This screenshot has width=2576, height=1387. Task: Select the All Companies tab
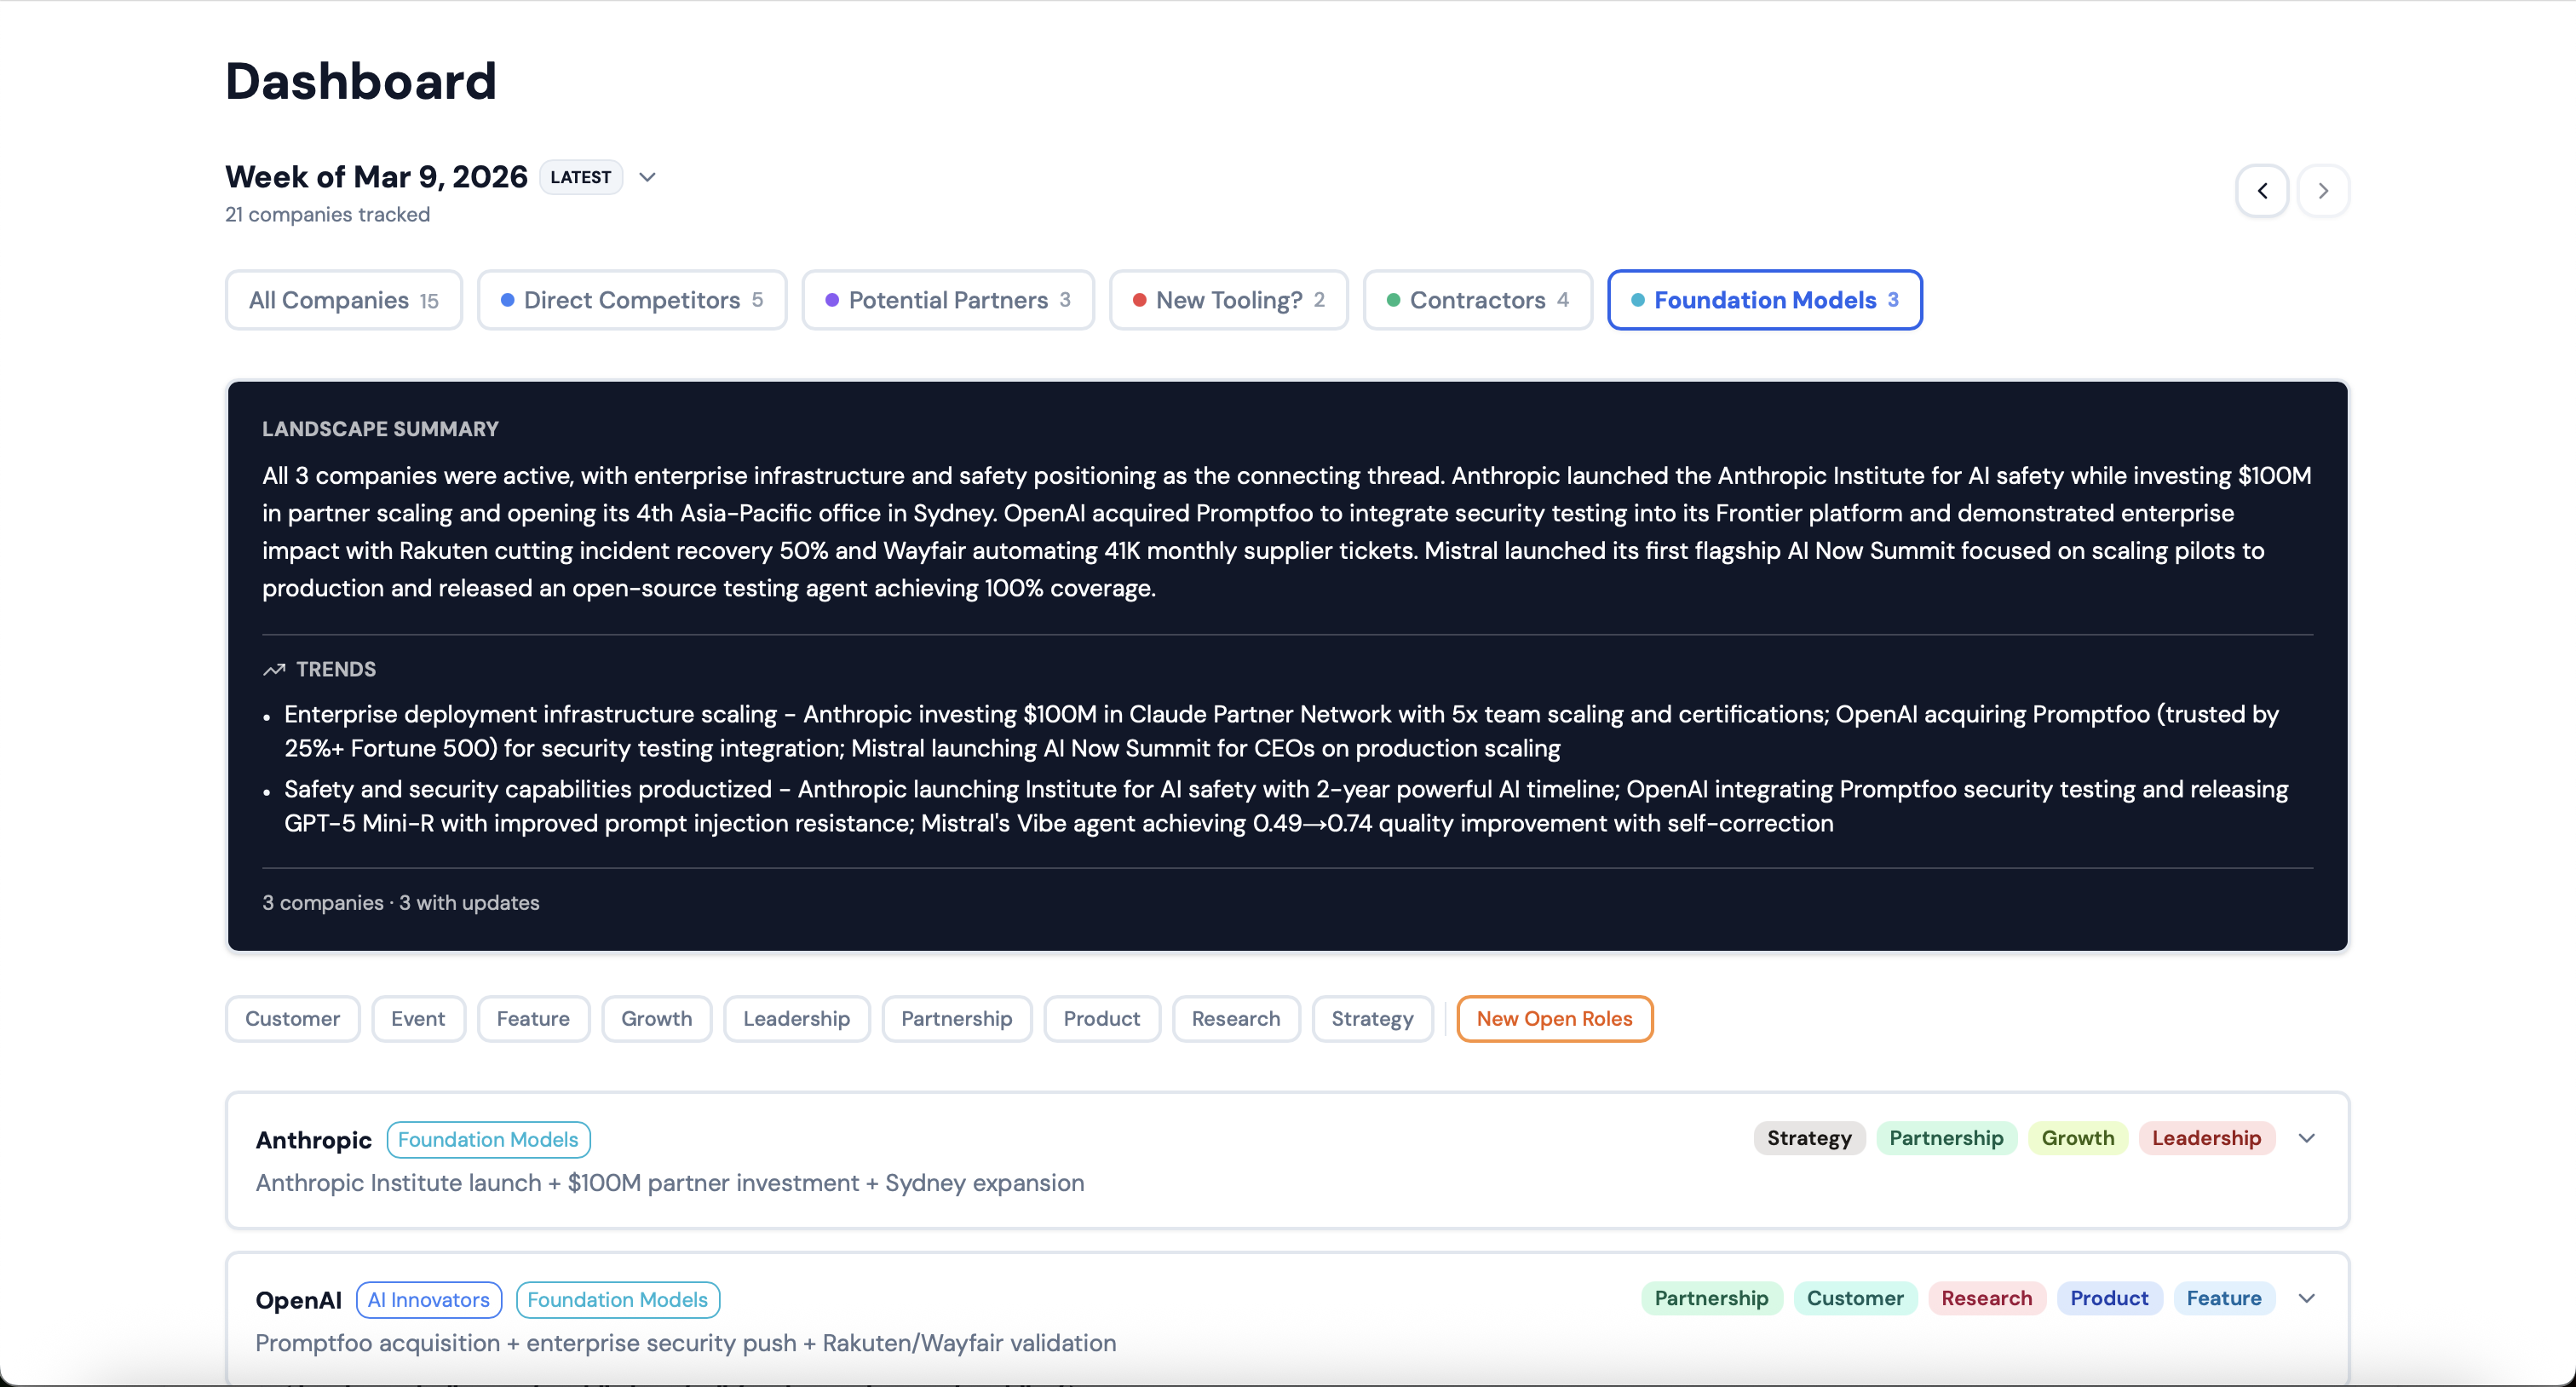pos(343,300)
